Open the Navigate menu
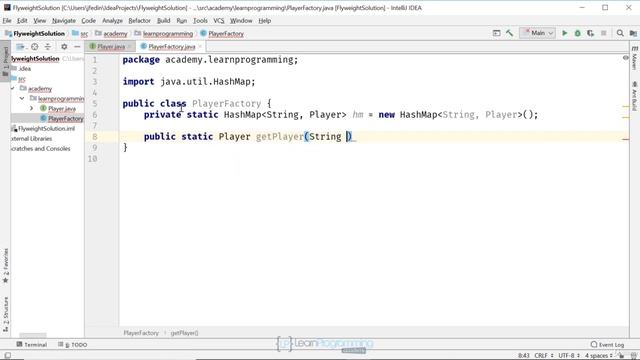This screenshot has width=640, height=360. [64, 20]
